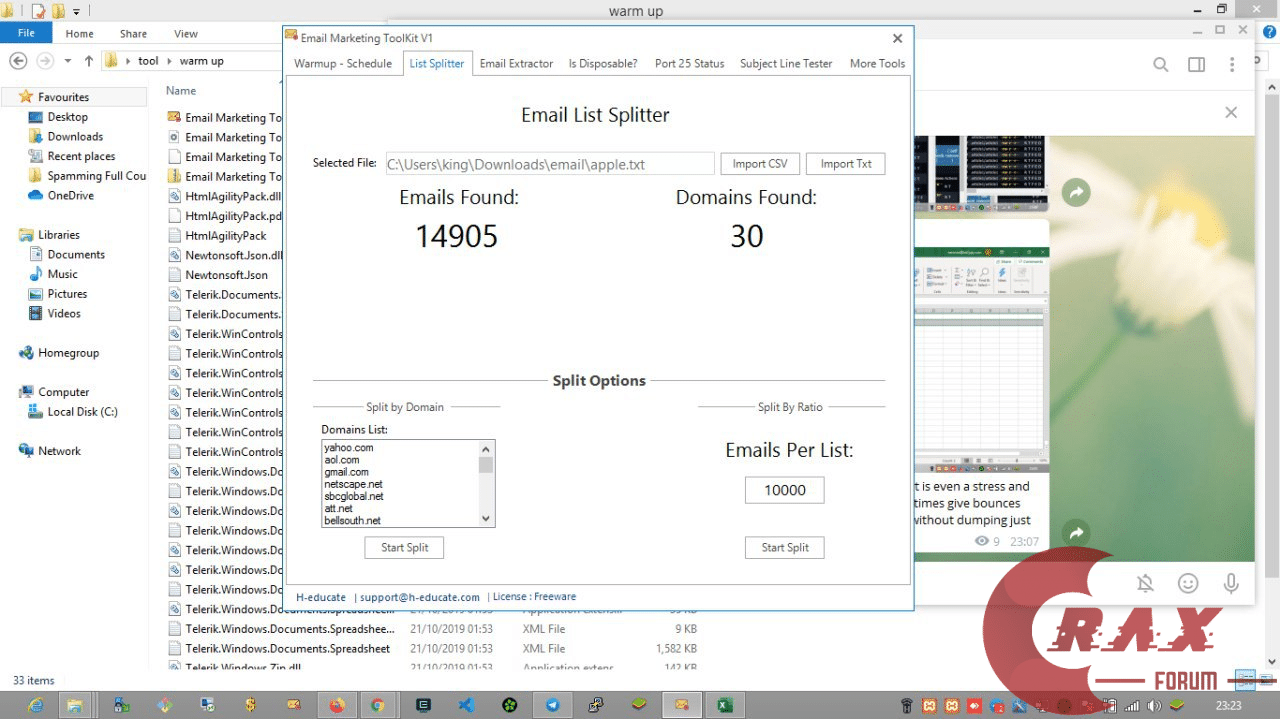This screenshot has height=719, width=1280.
Task: Click the microphone voice message icon
Action: point(1231,583)
